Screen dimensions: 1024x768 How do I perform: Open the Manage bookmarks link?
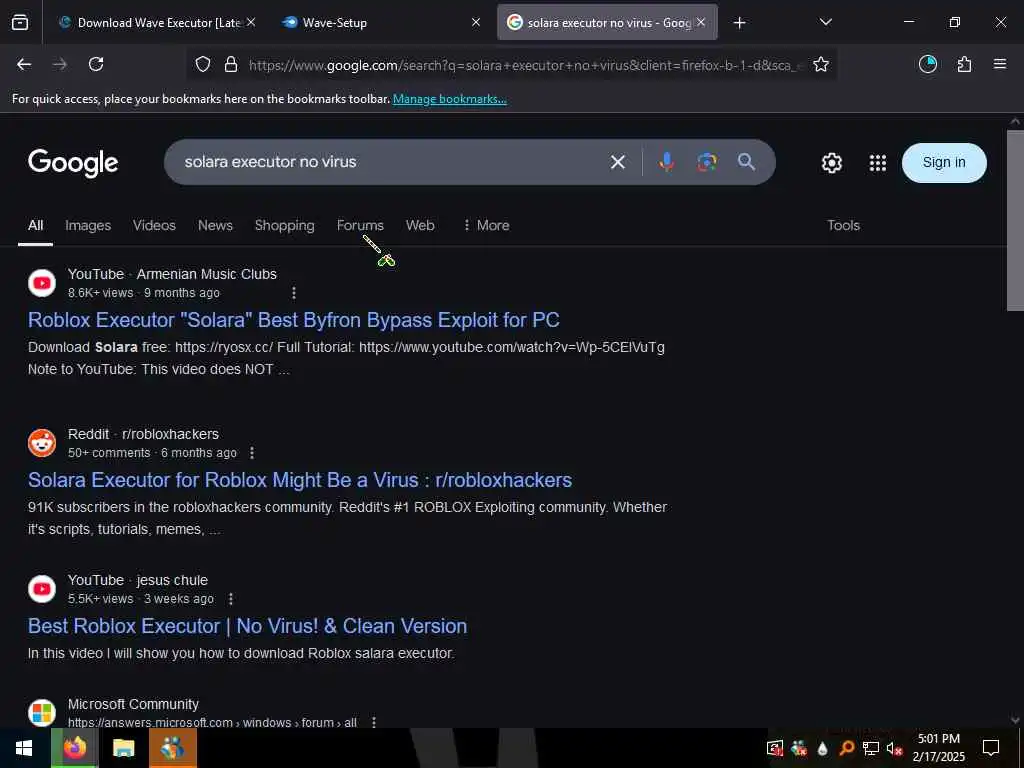click(450, 99)
